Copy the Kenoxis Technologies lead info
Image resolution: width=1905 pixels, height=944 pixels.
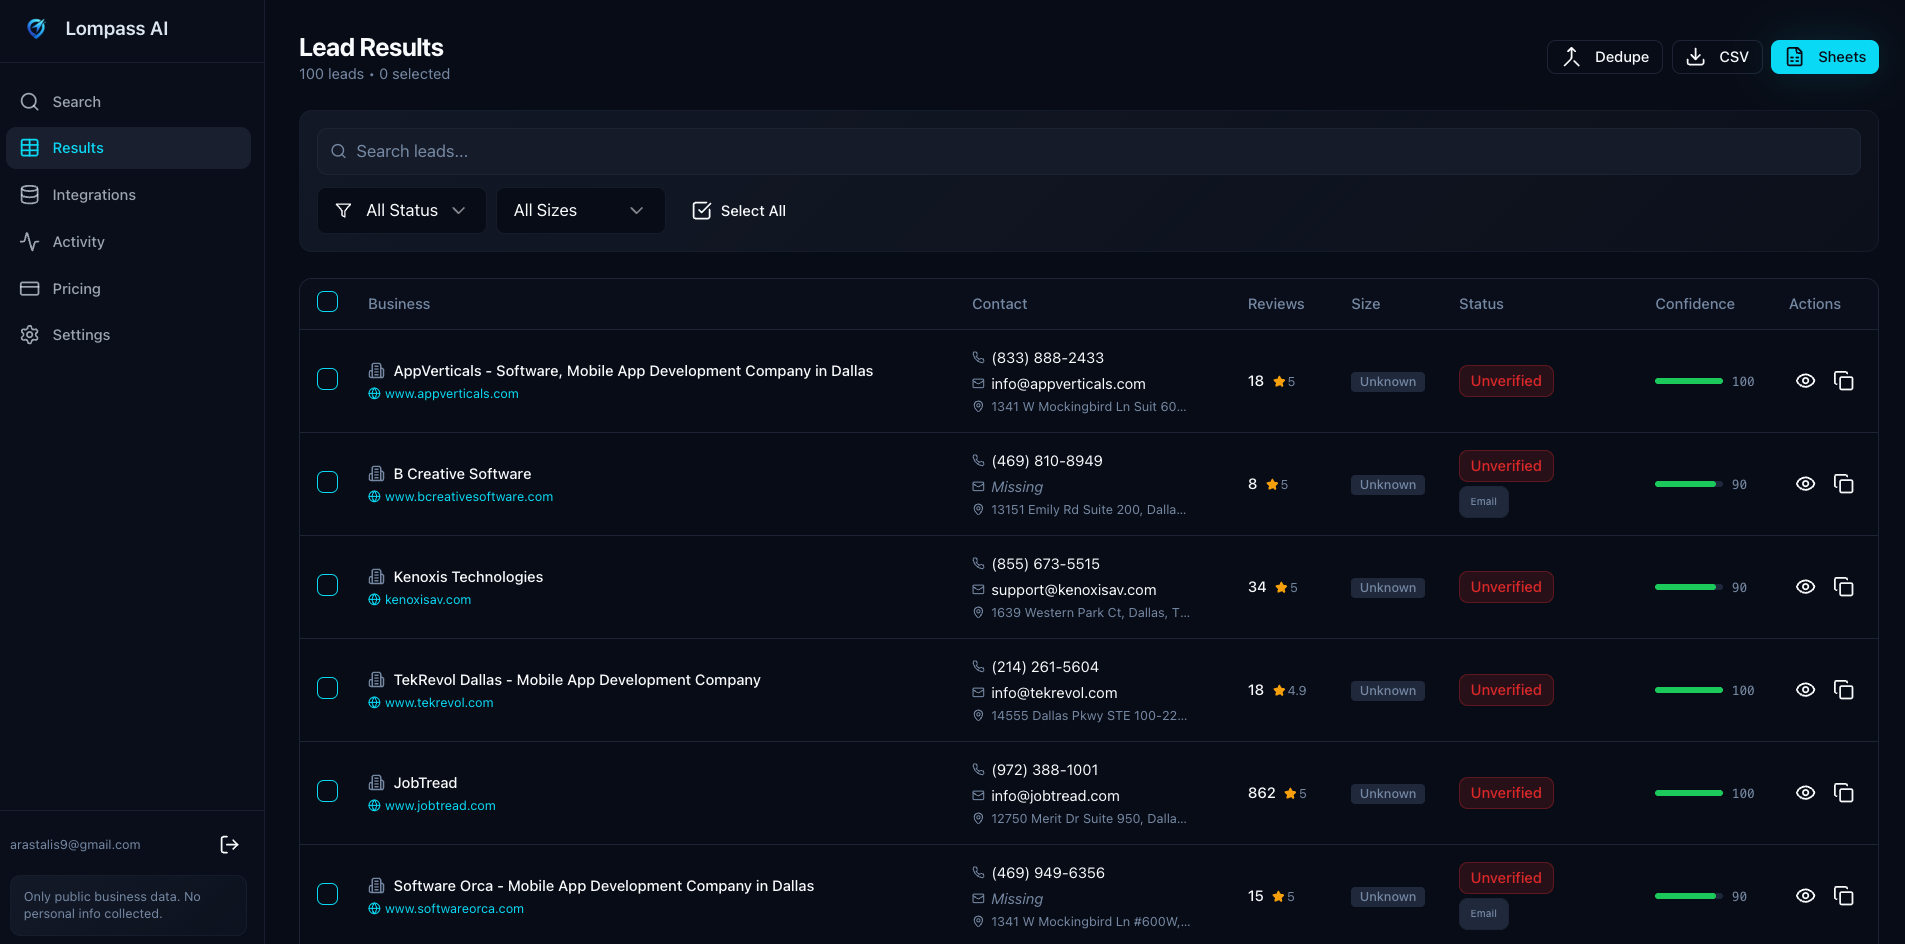coord(1844,587)
